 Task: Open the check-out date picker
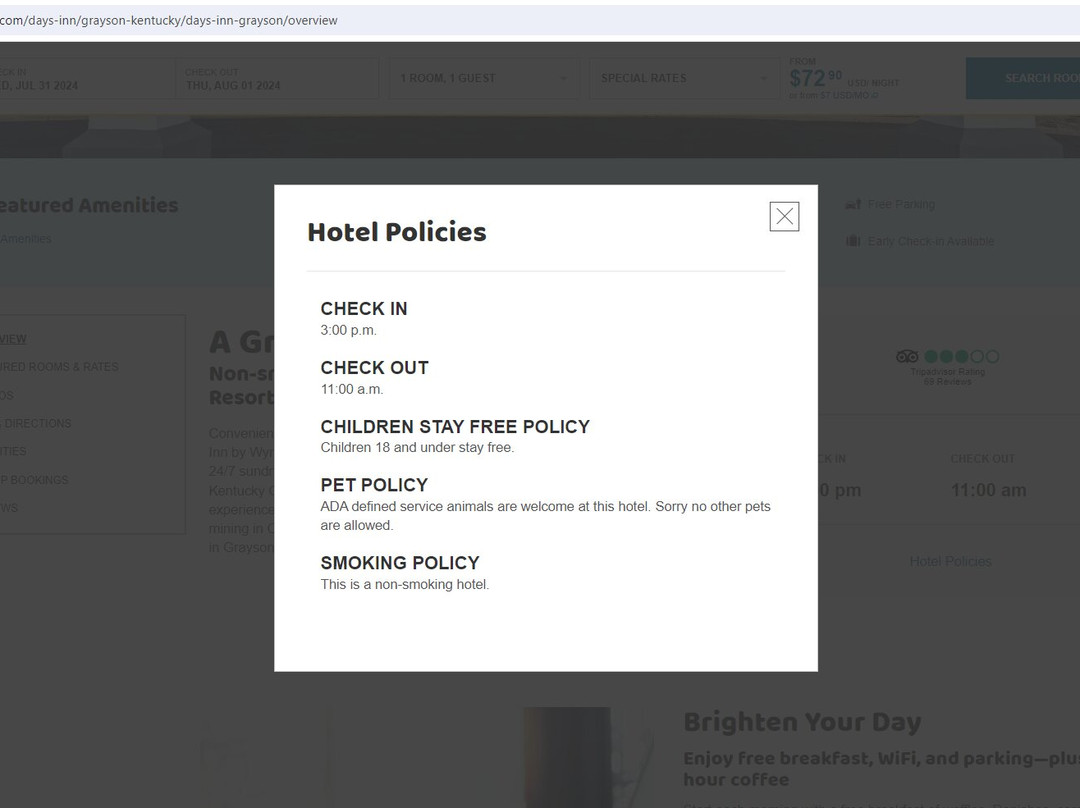277,78
